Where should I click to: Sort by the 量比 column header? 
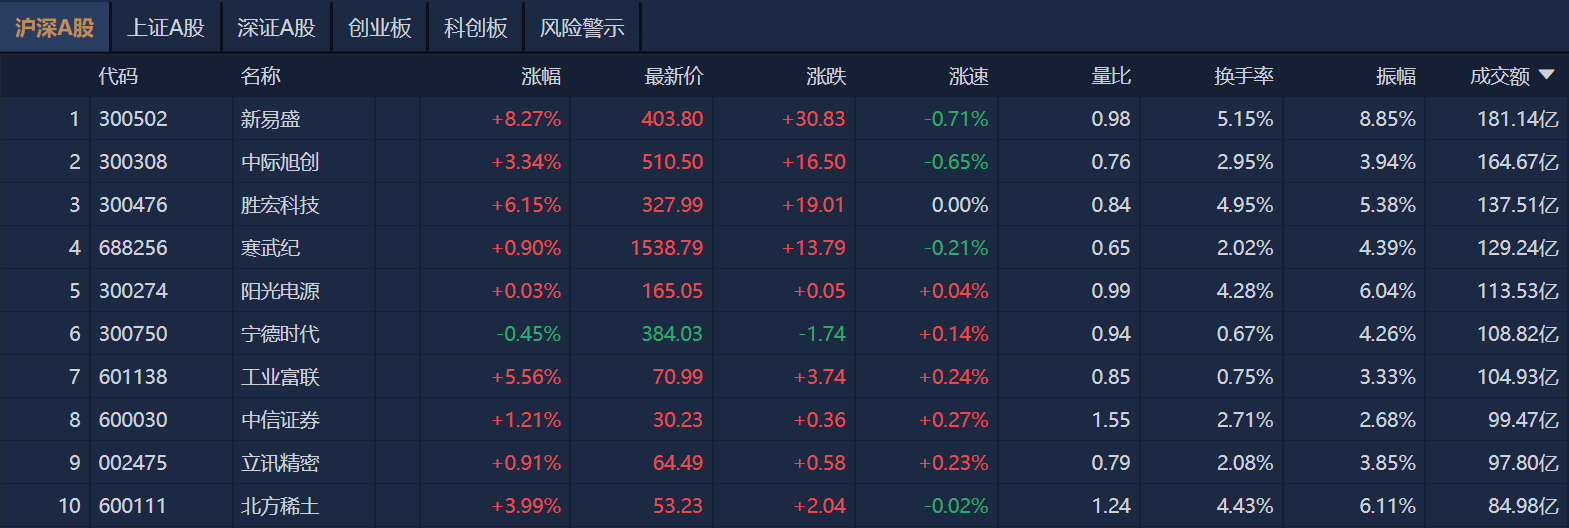[x=1110, y=76]
